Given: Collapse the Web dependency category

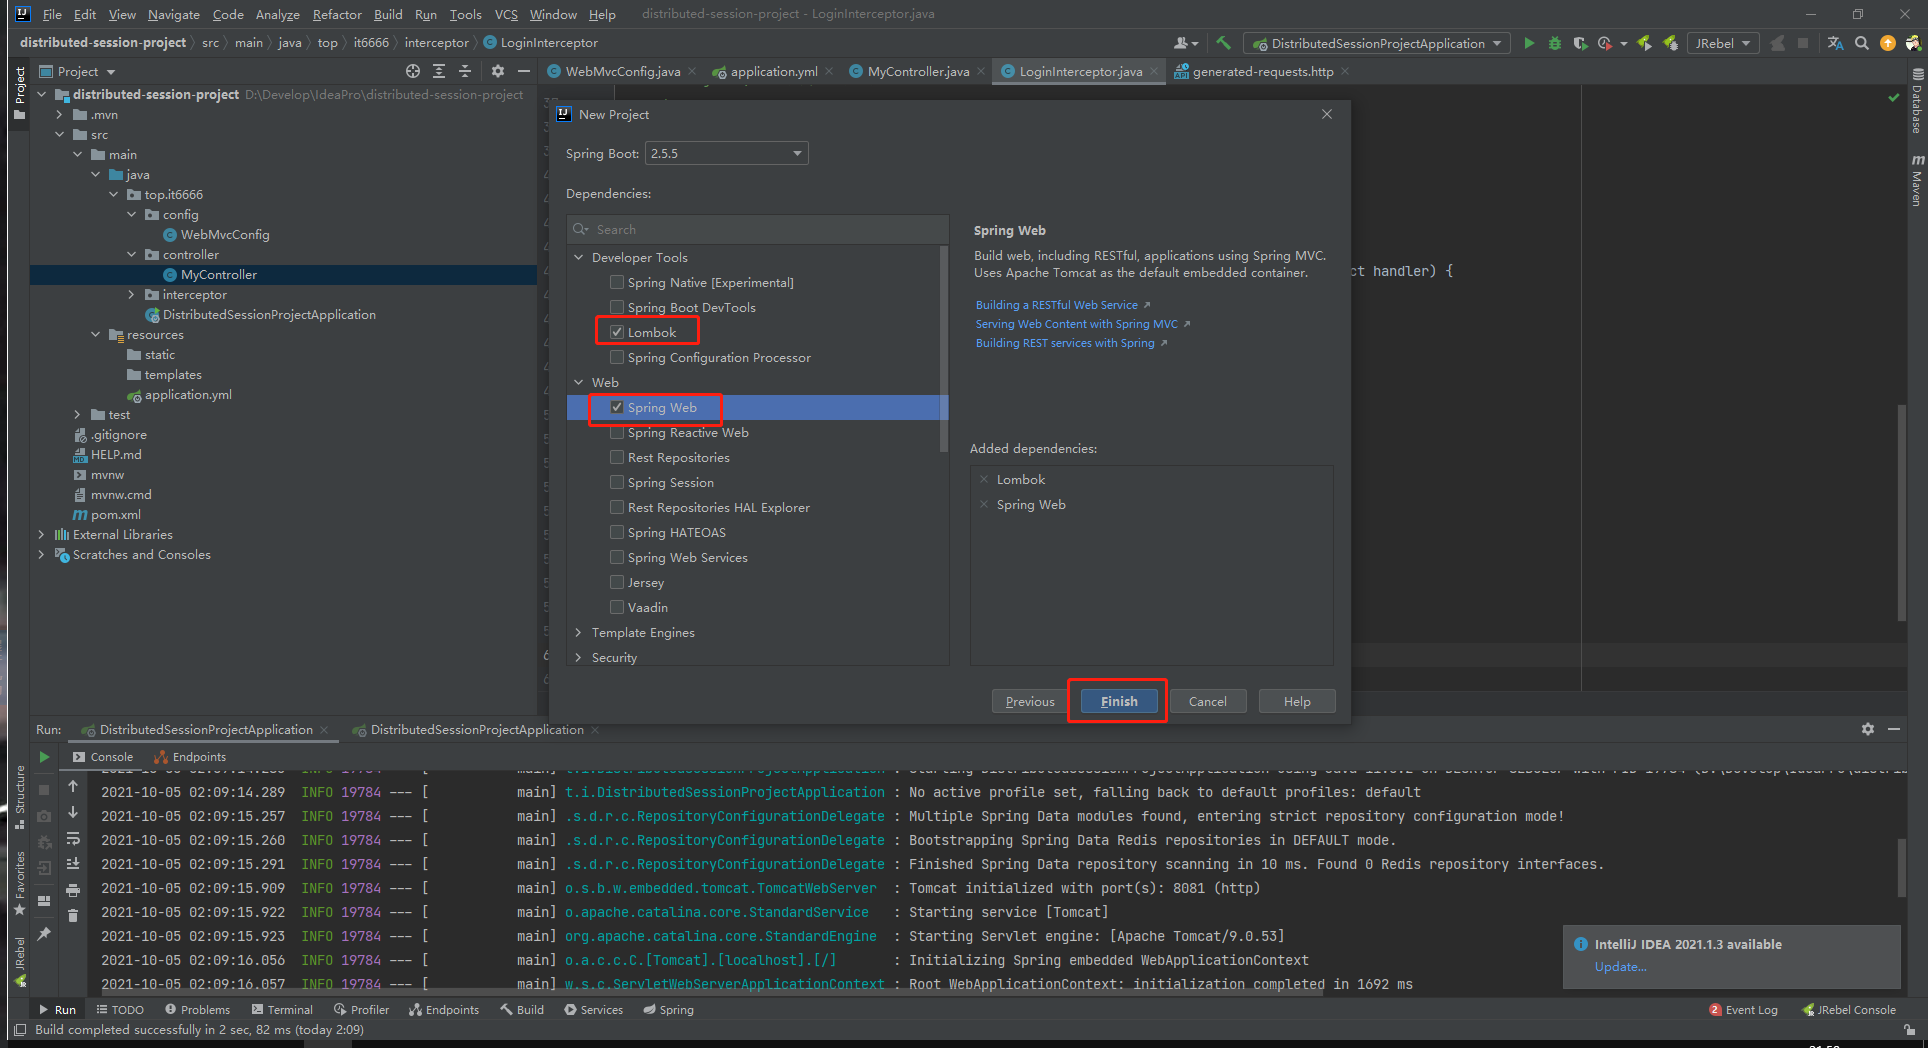Looking at the screenshot, I should 579,382.
